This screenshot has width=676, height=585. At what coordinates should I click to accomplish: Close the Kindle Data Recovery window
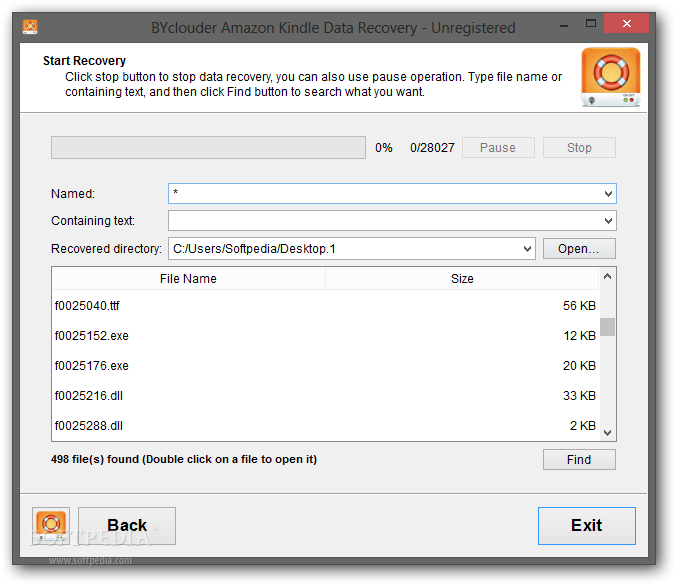626,23
